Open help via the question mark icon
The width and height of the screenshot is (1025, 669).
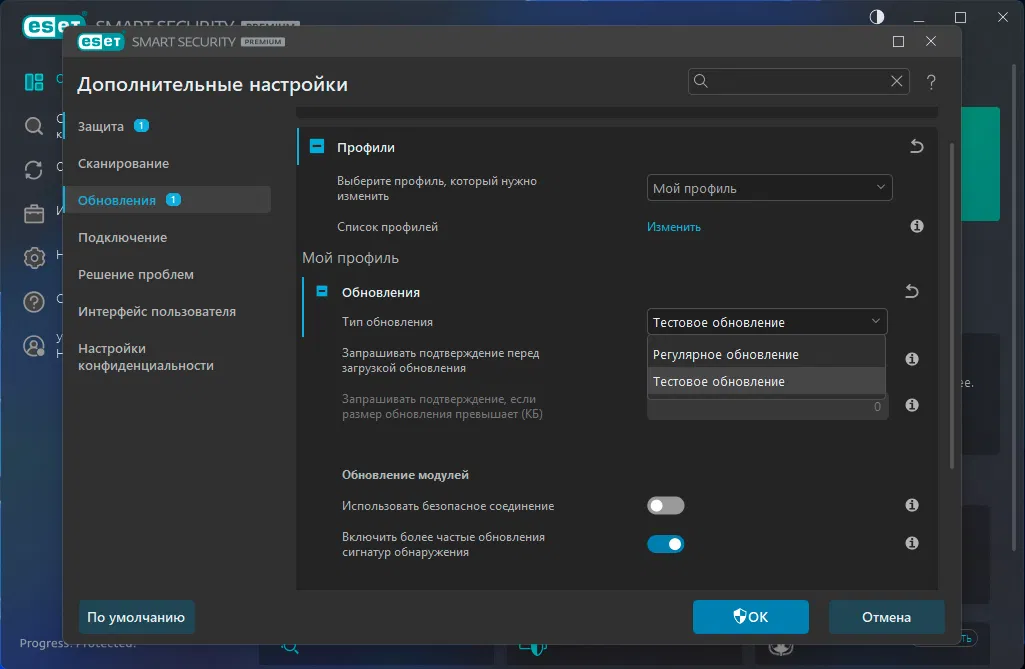(x=931, y=82)
